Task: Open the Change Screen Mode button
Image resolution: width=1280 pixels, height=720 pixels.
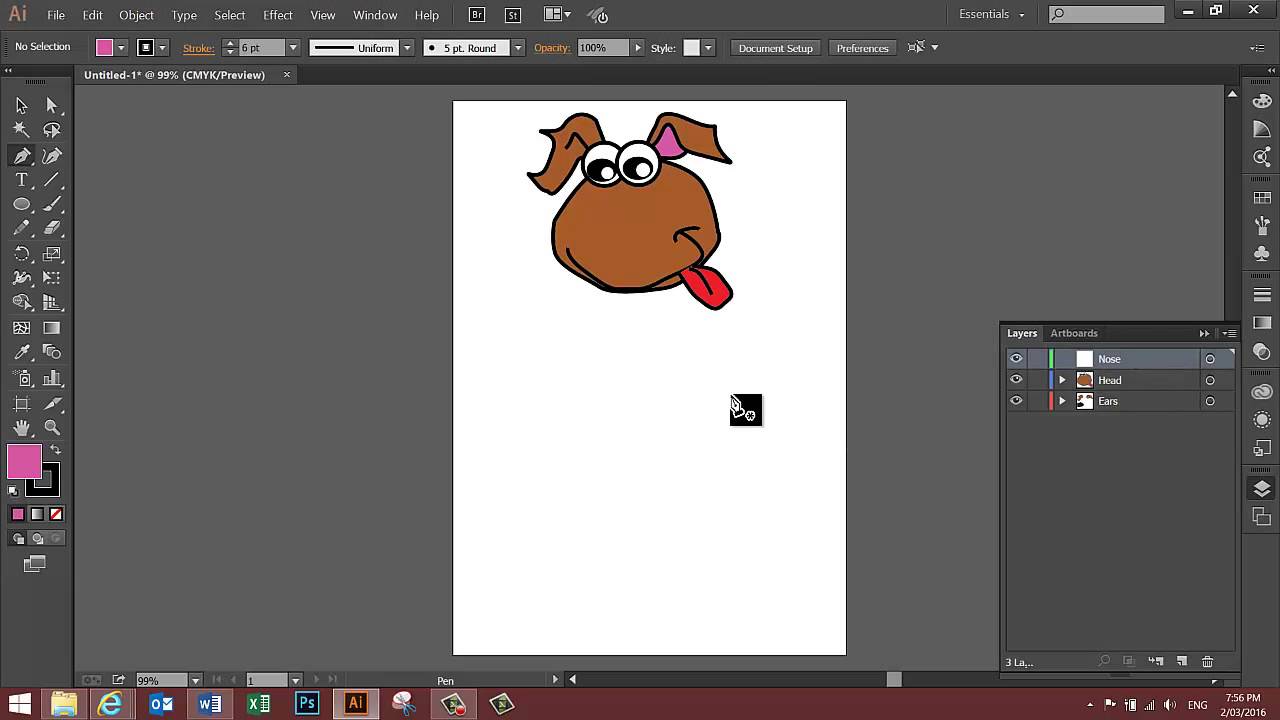Action: (x=35, y=564)
